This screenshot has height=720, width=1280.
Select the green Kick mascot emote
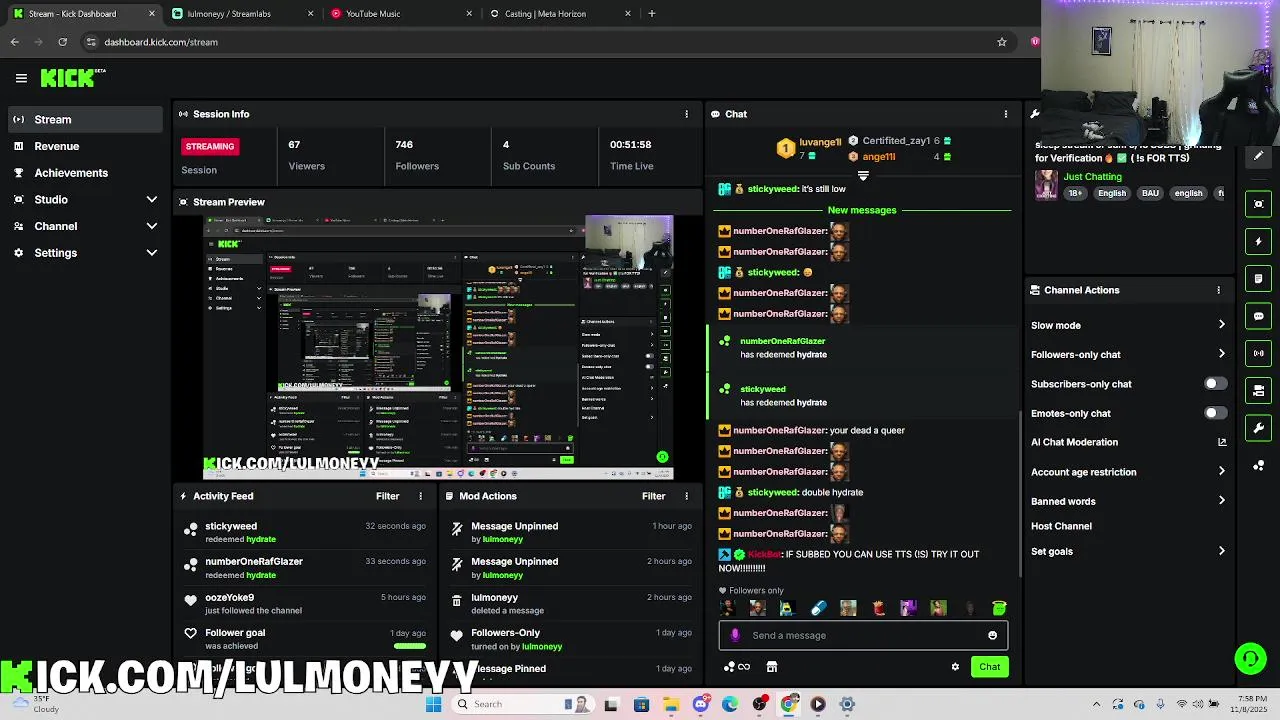point(998,608)
